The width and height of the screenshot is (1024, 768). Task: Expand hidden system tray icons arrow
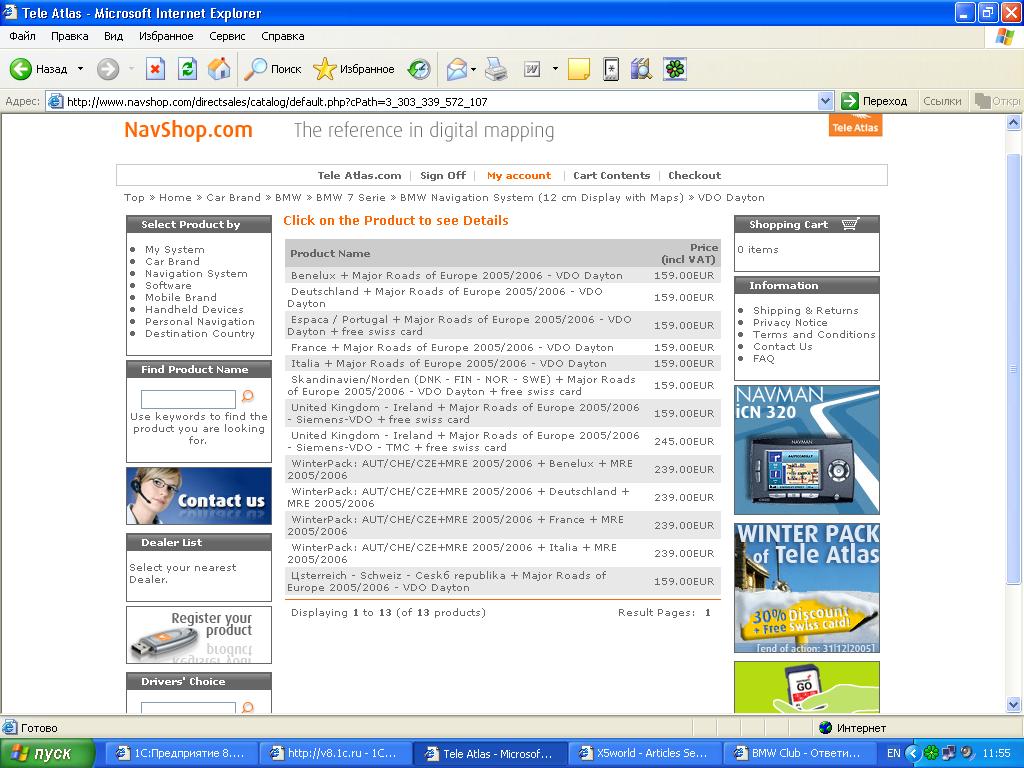pos(913,753)
